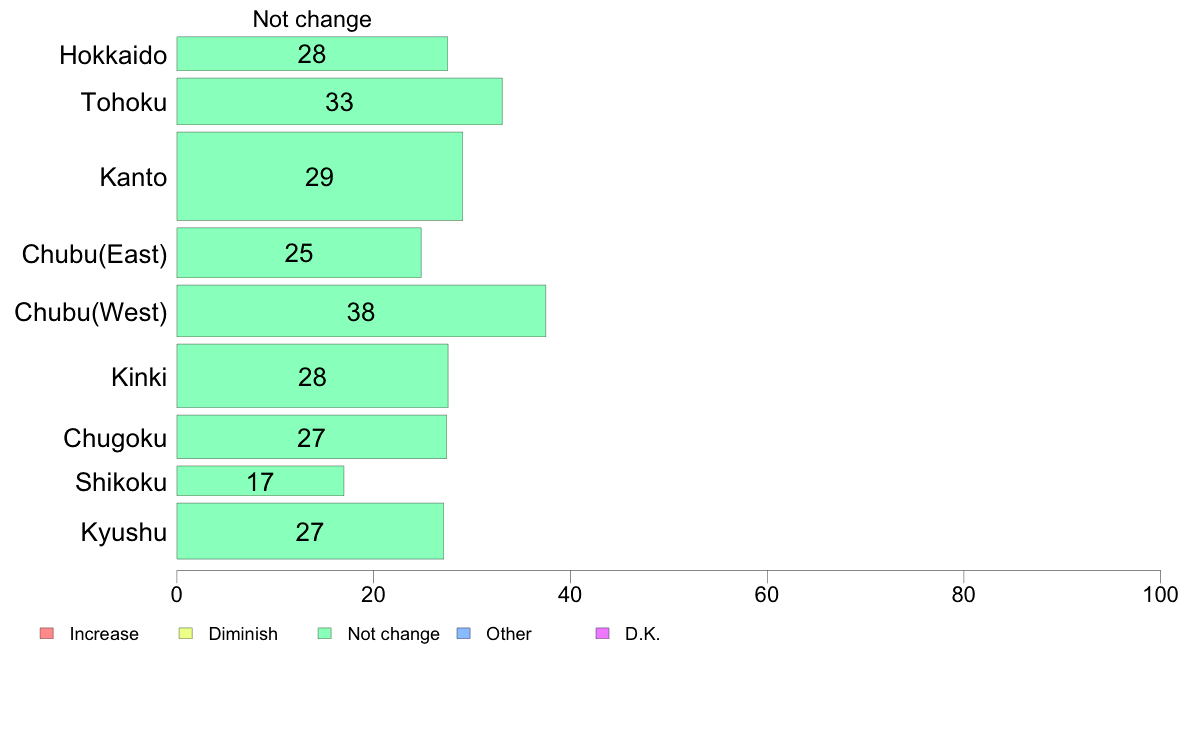Click the Shikoku axis label

click(121, 482)
